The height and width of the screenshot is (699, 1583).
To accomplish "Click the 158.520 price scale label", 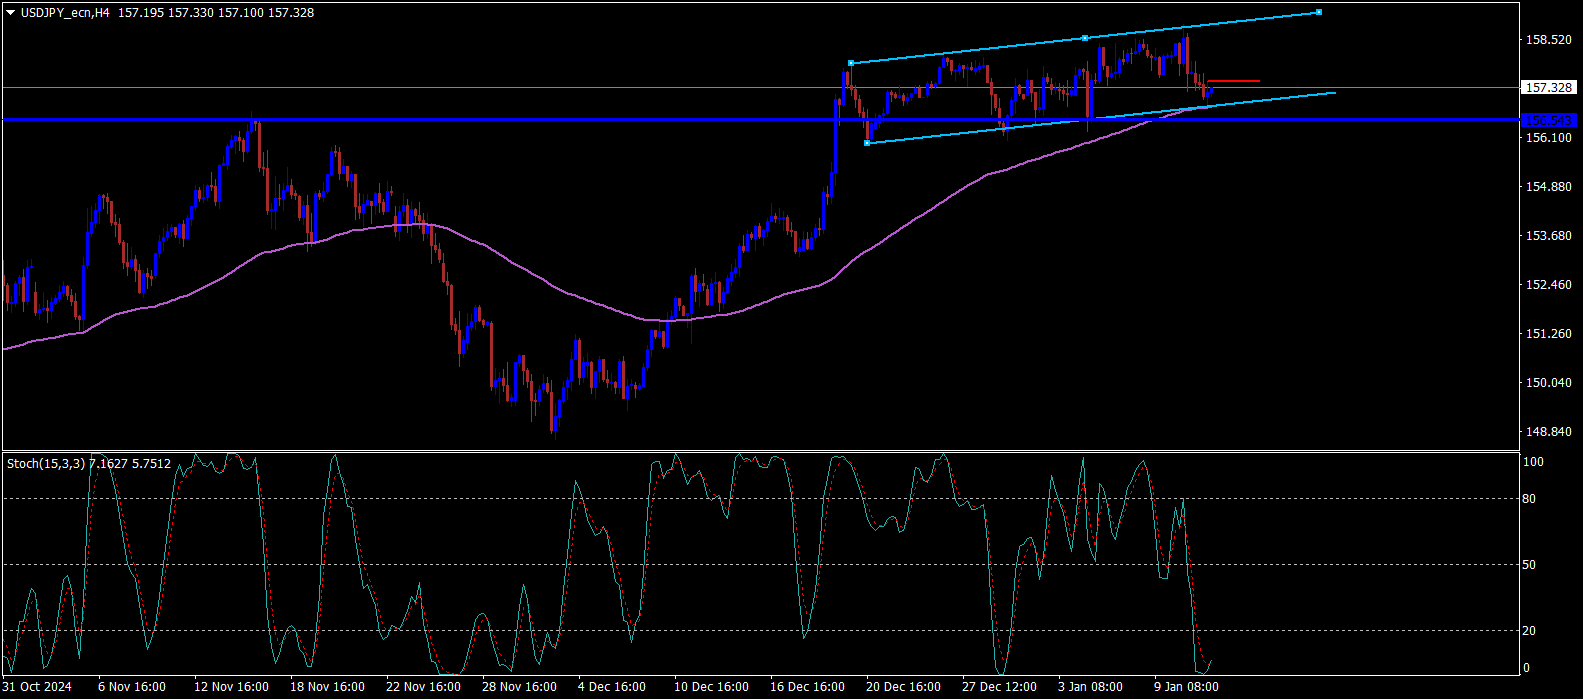I will click(x=1547, y=40).
